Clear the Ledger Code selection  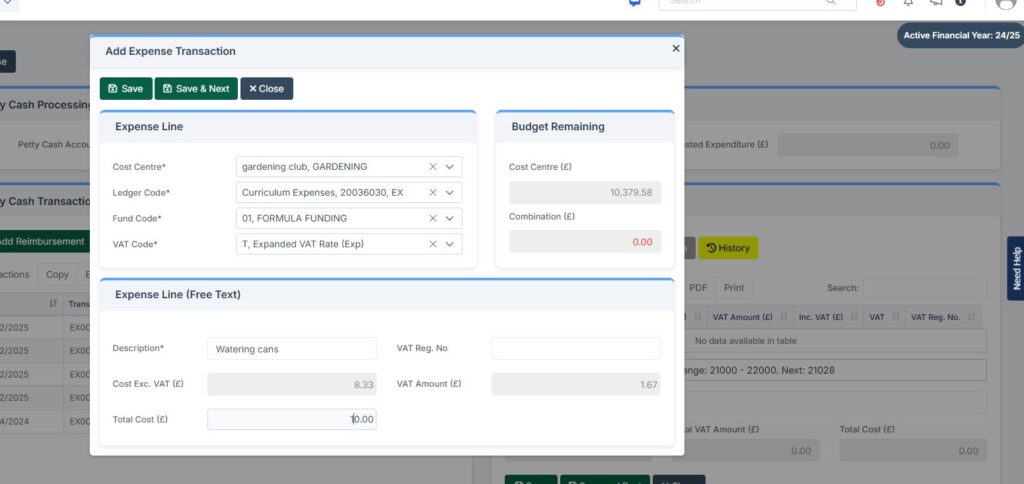(x=433, y=192)
